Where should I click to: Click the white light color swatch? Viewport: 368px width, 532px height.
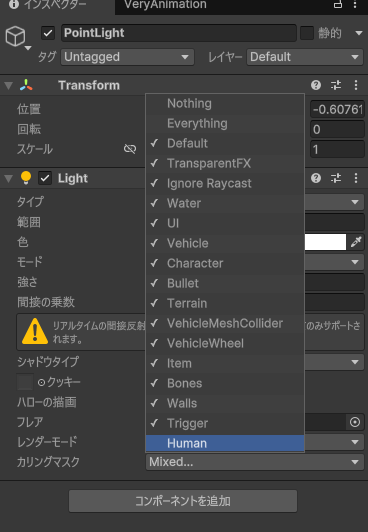(325, 242)
